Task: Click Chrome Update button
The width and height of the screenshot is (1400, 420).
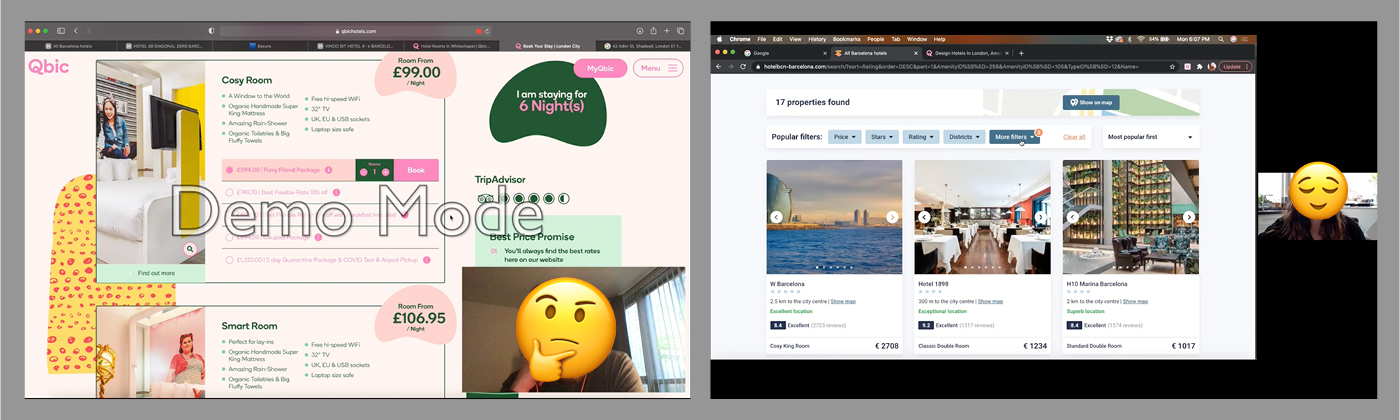Action: pyautogui.click(x=1235, y=66)
